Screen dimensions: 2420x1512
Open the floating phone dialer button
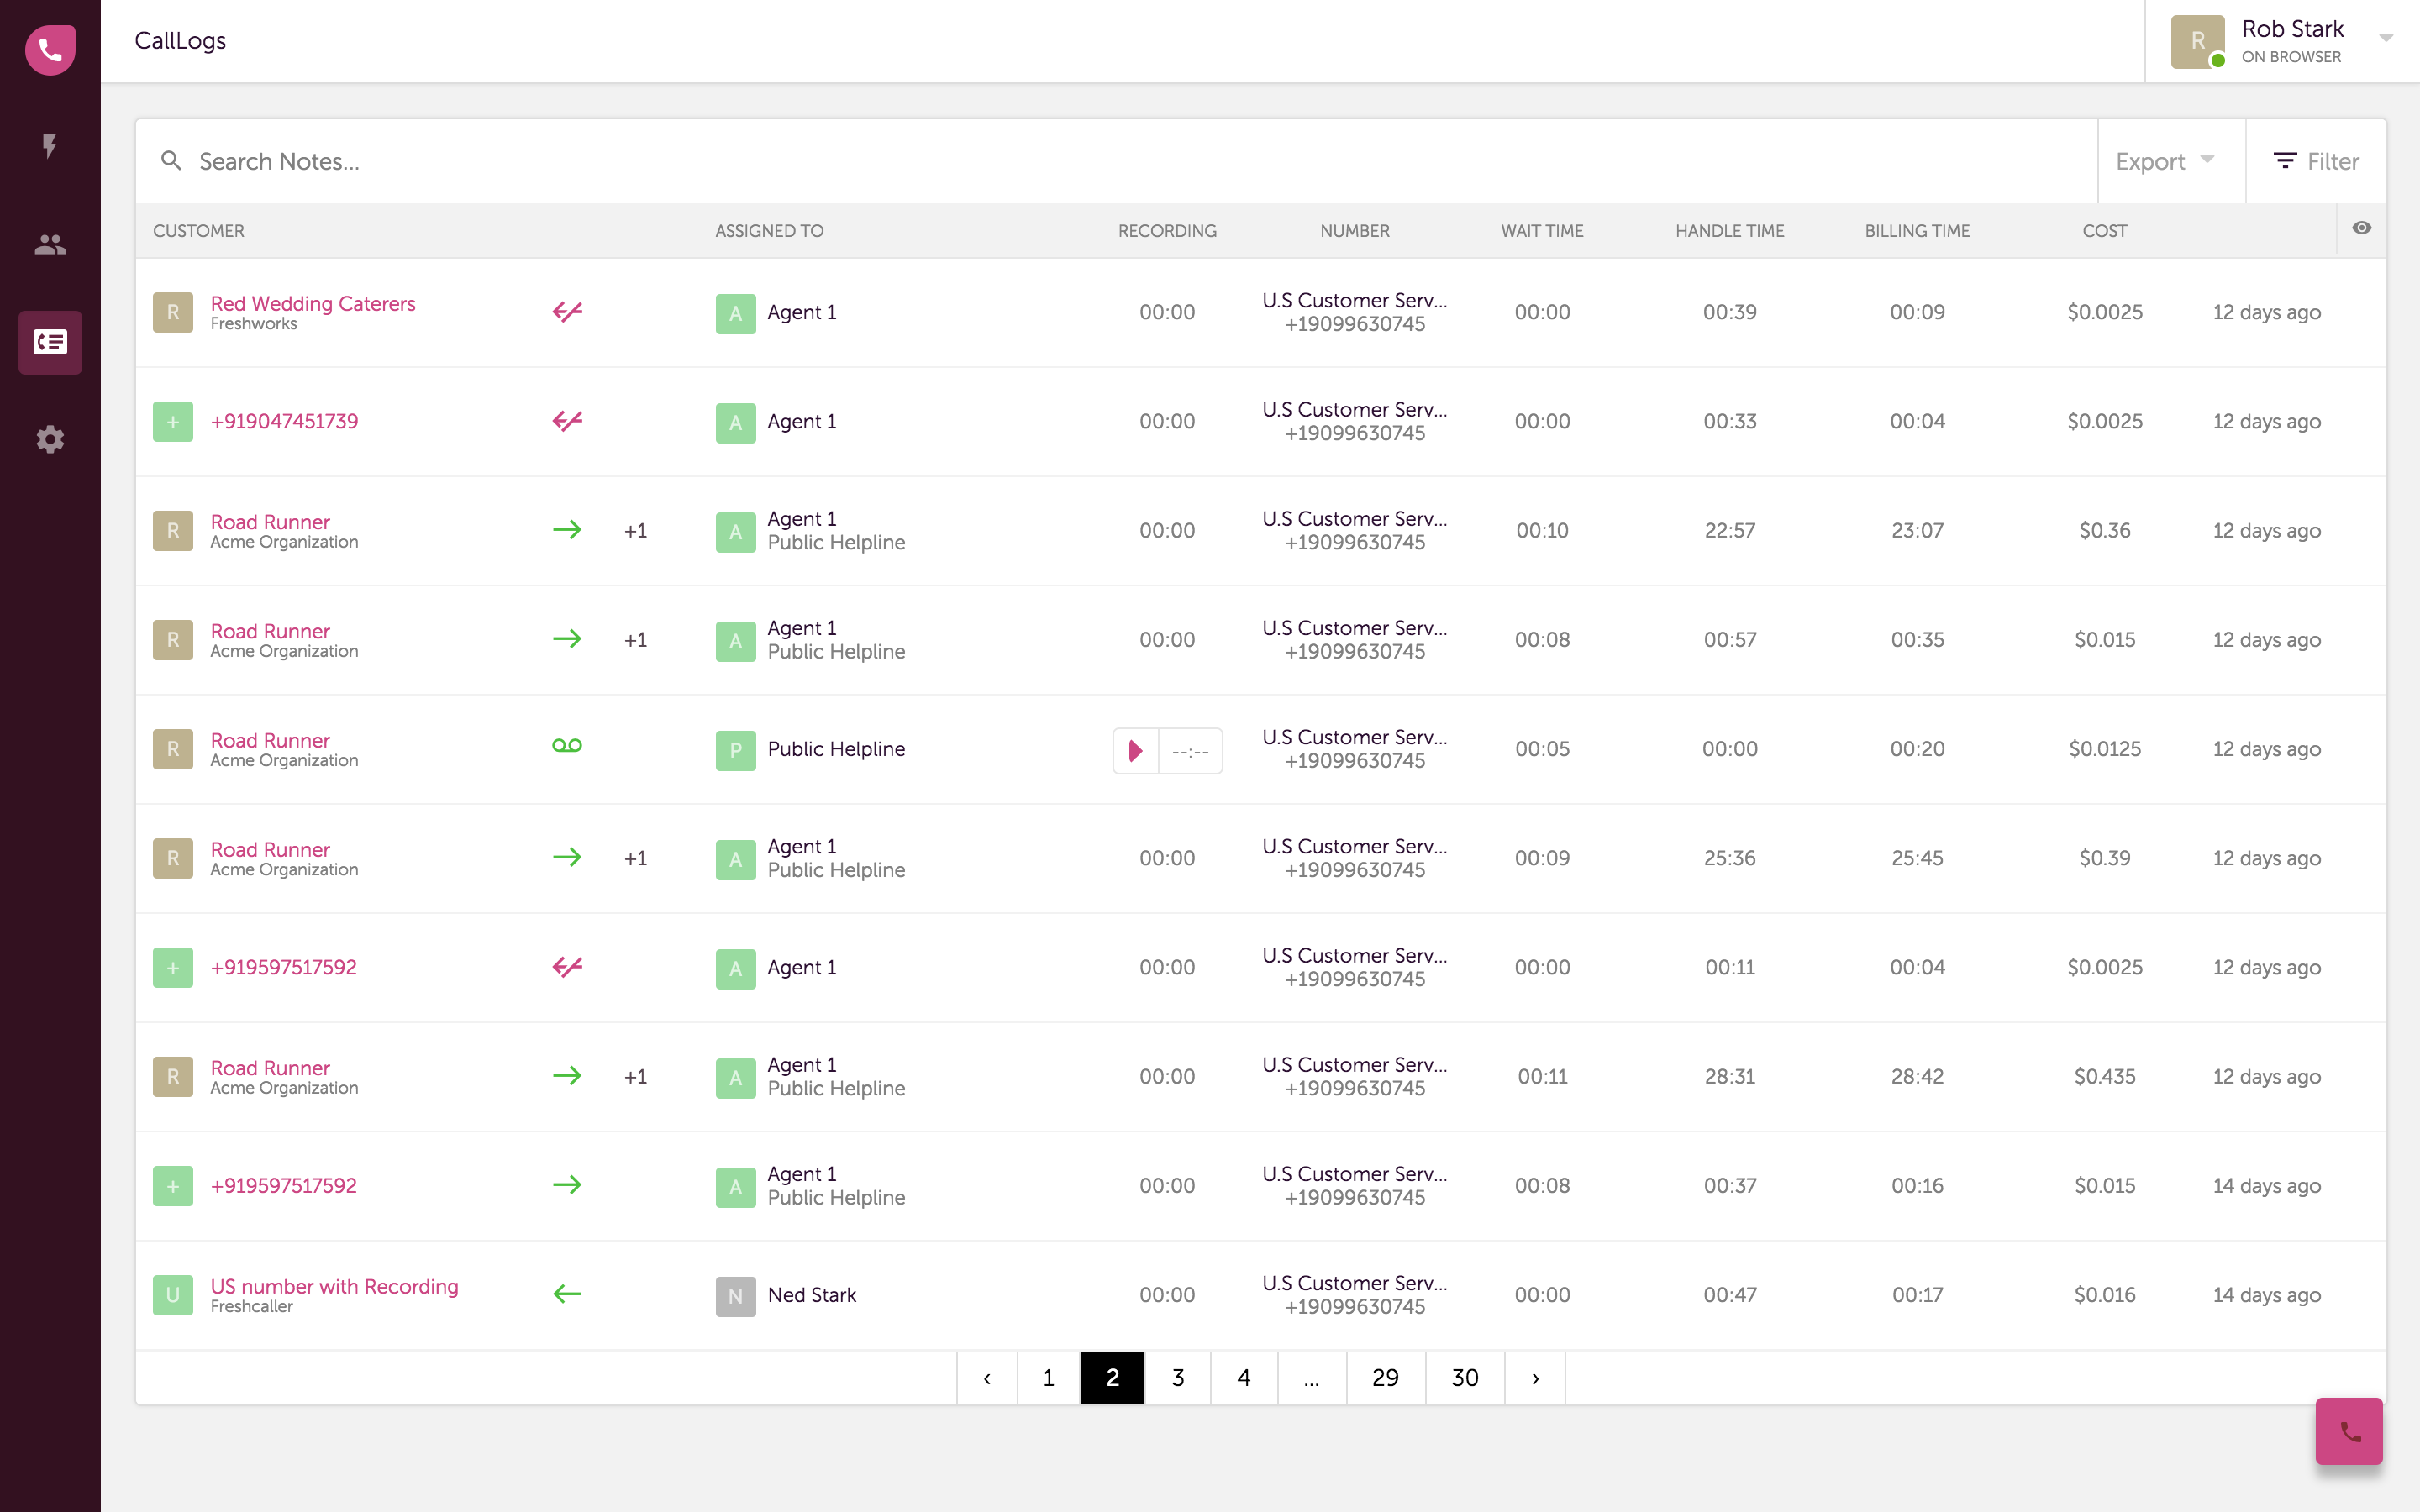pos(2348,1430)
